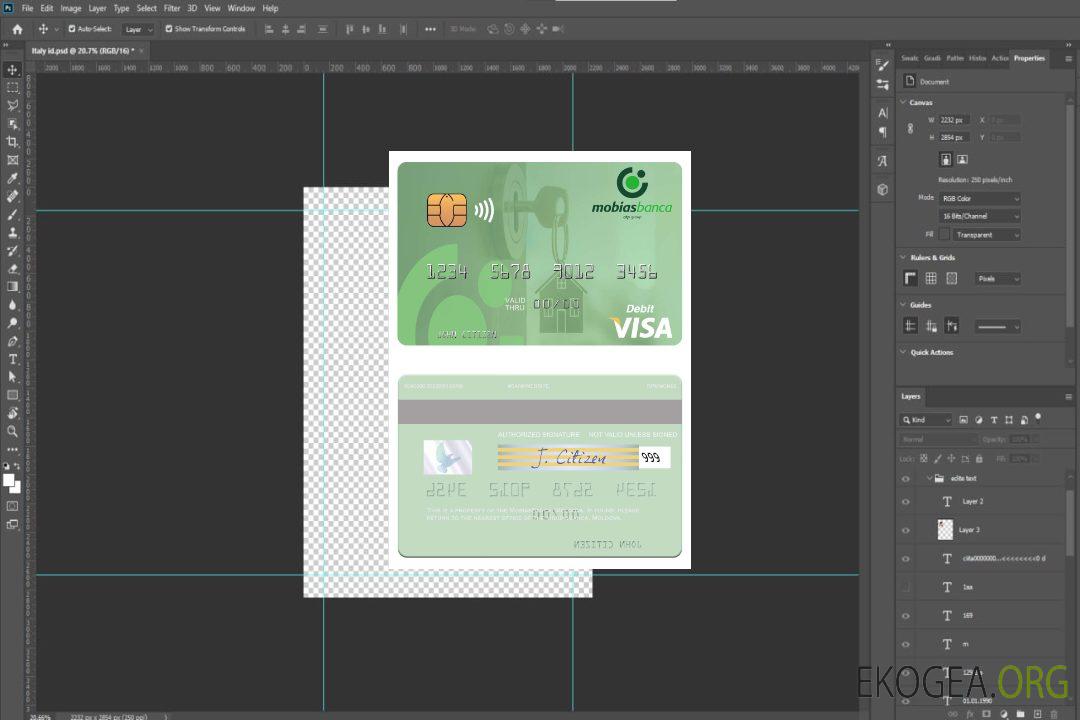Click the create new layer icon
Image resolution: width=1080 pixels, height=720 pixels.
[1037, 714]
